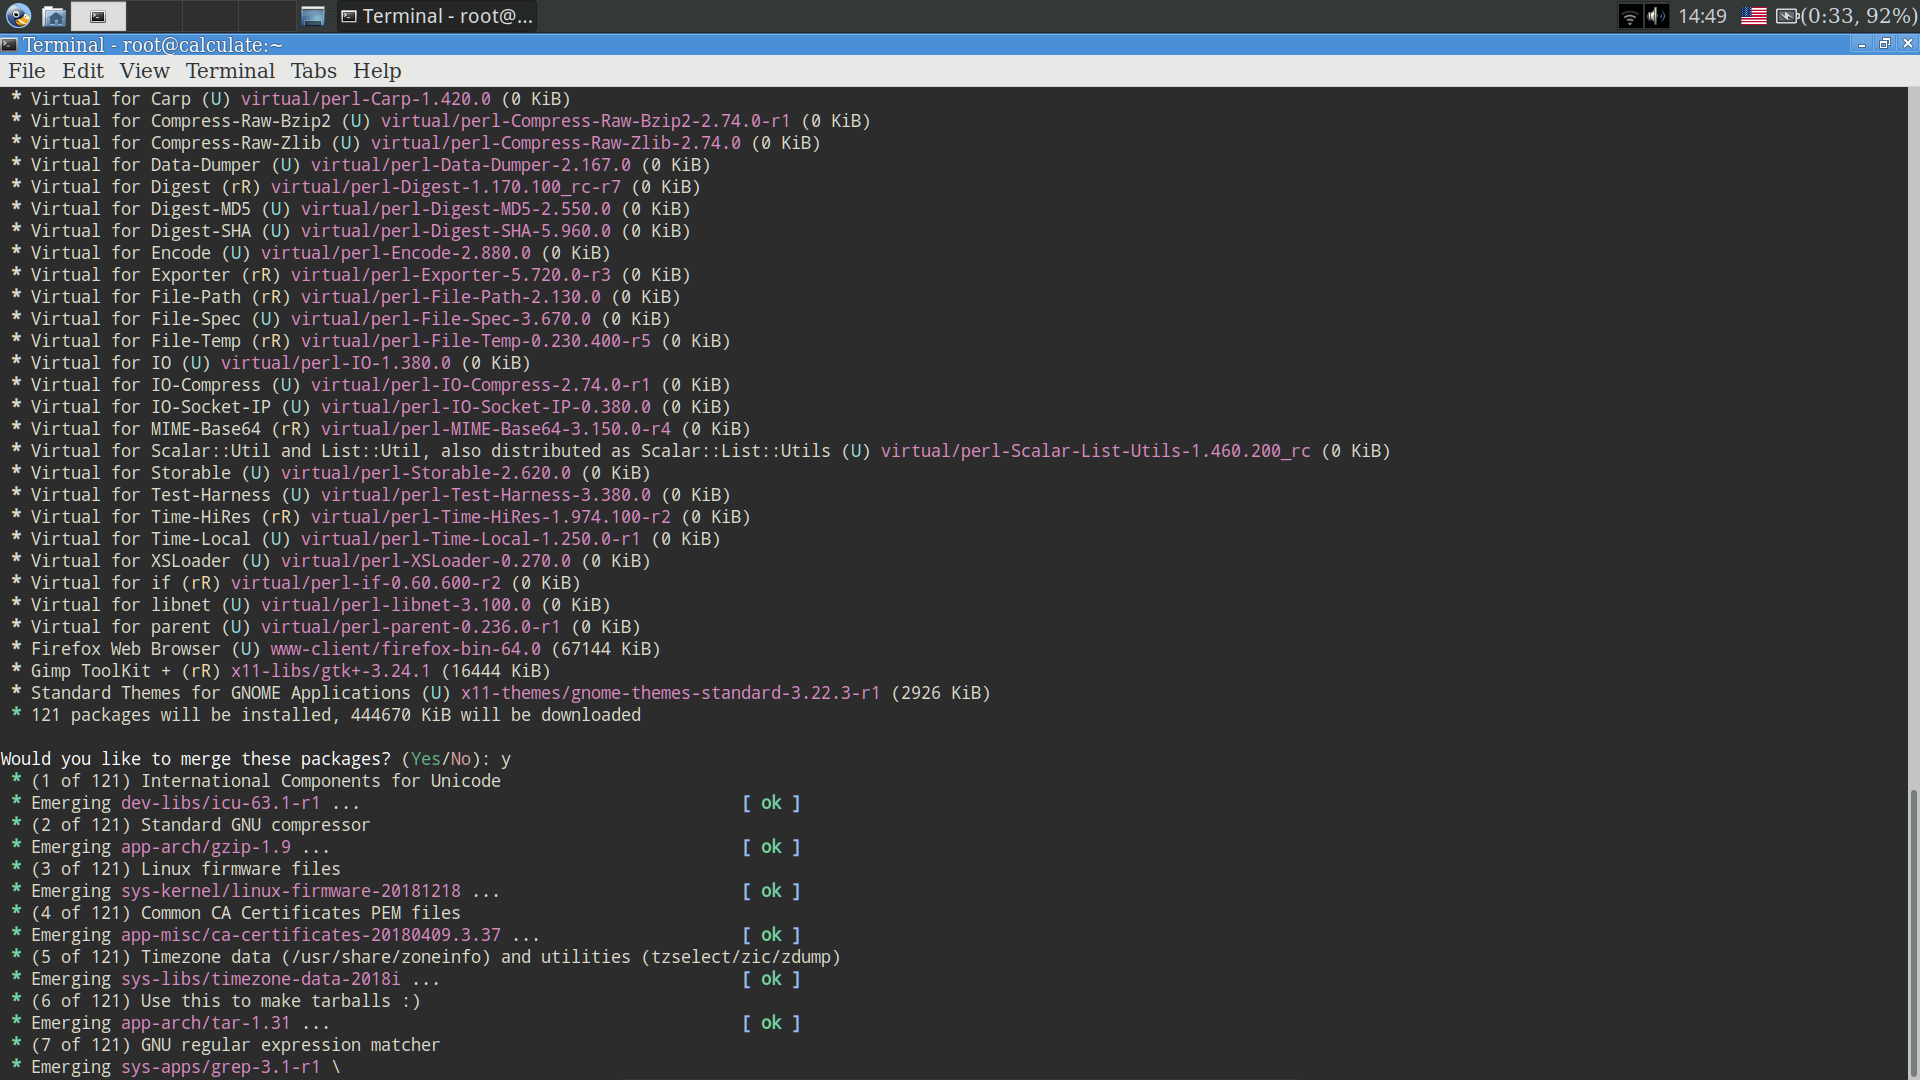Open the battery status indicator

coord(1846,16)
